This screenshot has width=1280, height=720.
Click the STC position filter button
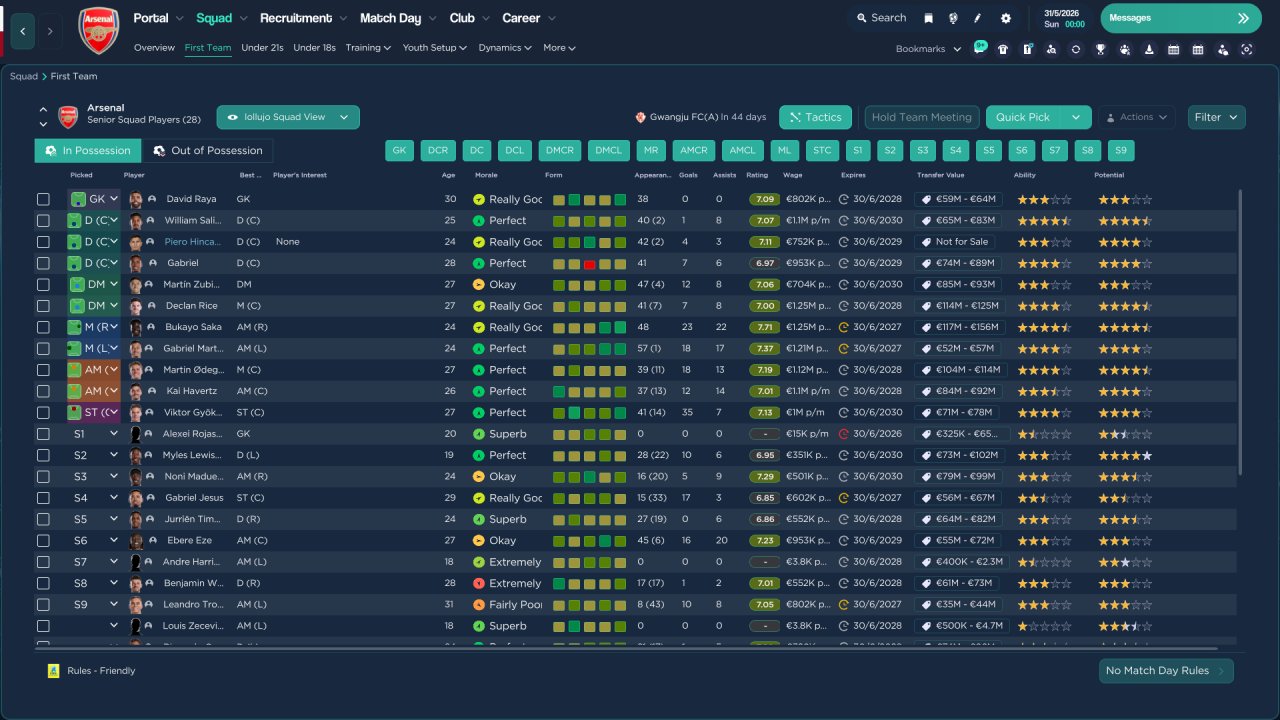point(821,151)
